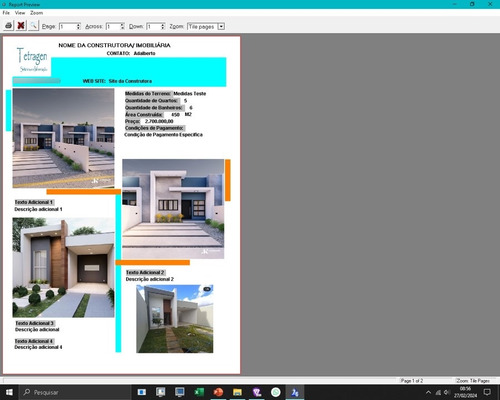Click the row-of-houses photo at top left
Image resolution: width=500 pixels, height=400 pixels.
coord(63,138)
